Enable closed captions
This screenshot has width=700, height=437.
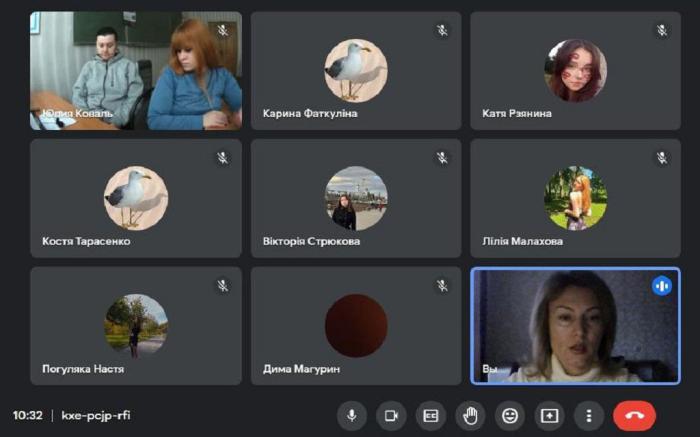coord(431,415)
